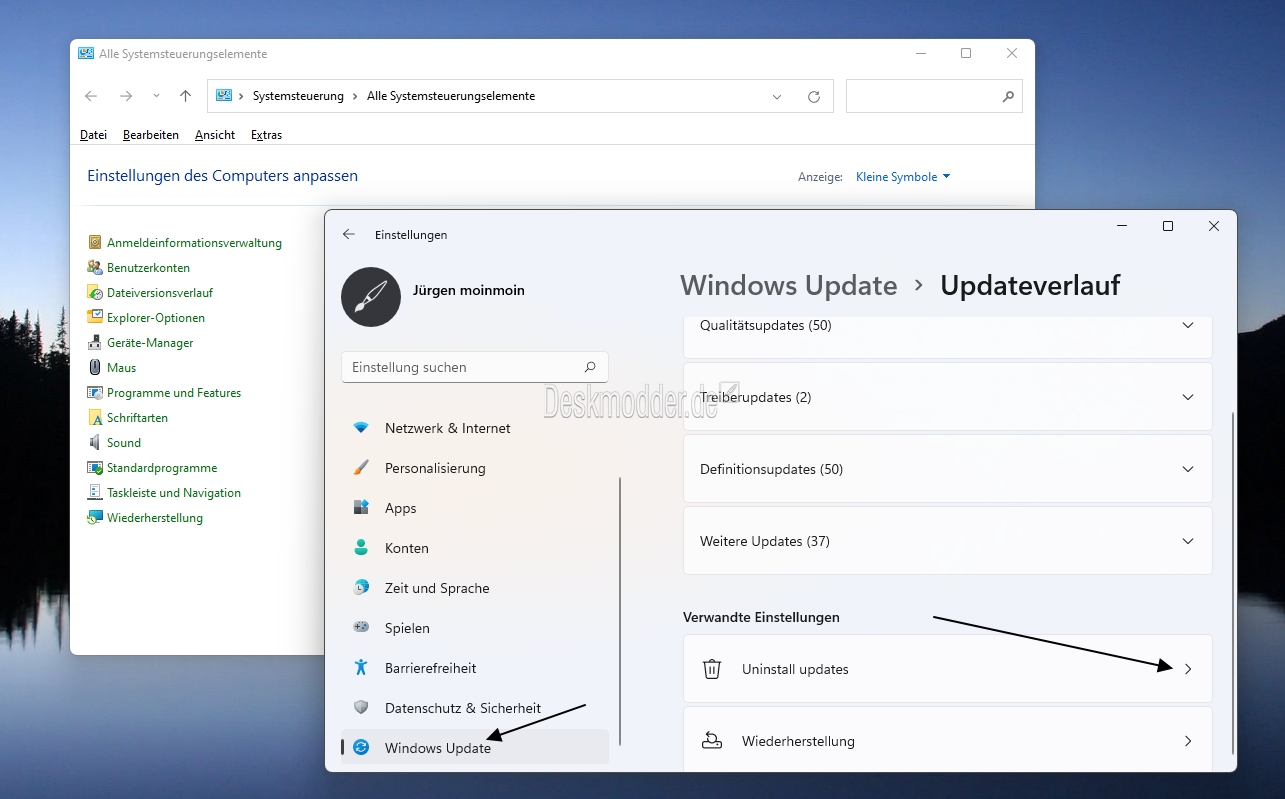
Task: Click the Apps icon in Settings sidebar
Action: (361, 508)
